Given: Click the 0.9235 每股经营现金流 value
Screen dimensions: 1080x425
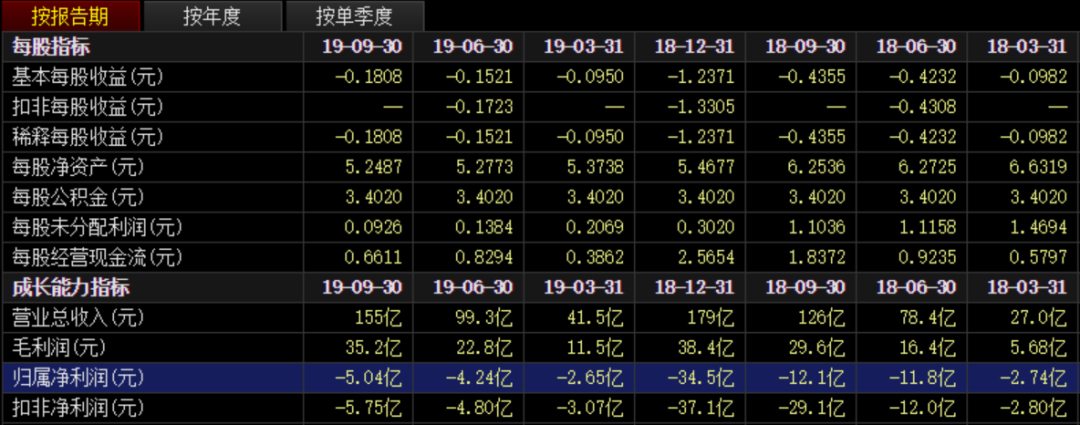Looking at the screenshot, I should tap(928, 258).
